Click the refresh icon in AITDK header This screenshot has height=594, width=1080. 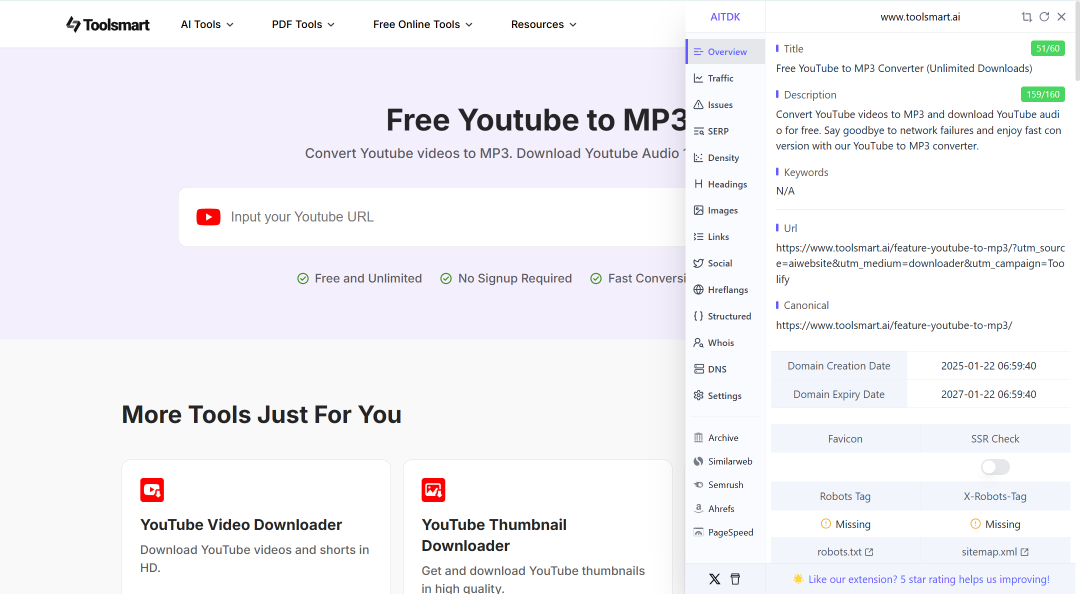[x=1044, y=17]
